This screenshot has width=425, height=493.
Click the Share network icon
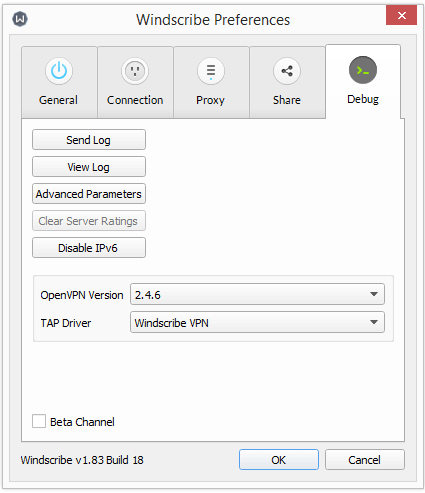(287, 71)
